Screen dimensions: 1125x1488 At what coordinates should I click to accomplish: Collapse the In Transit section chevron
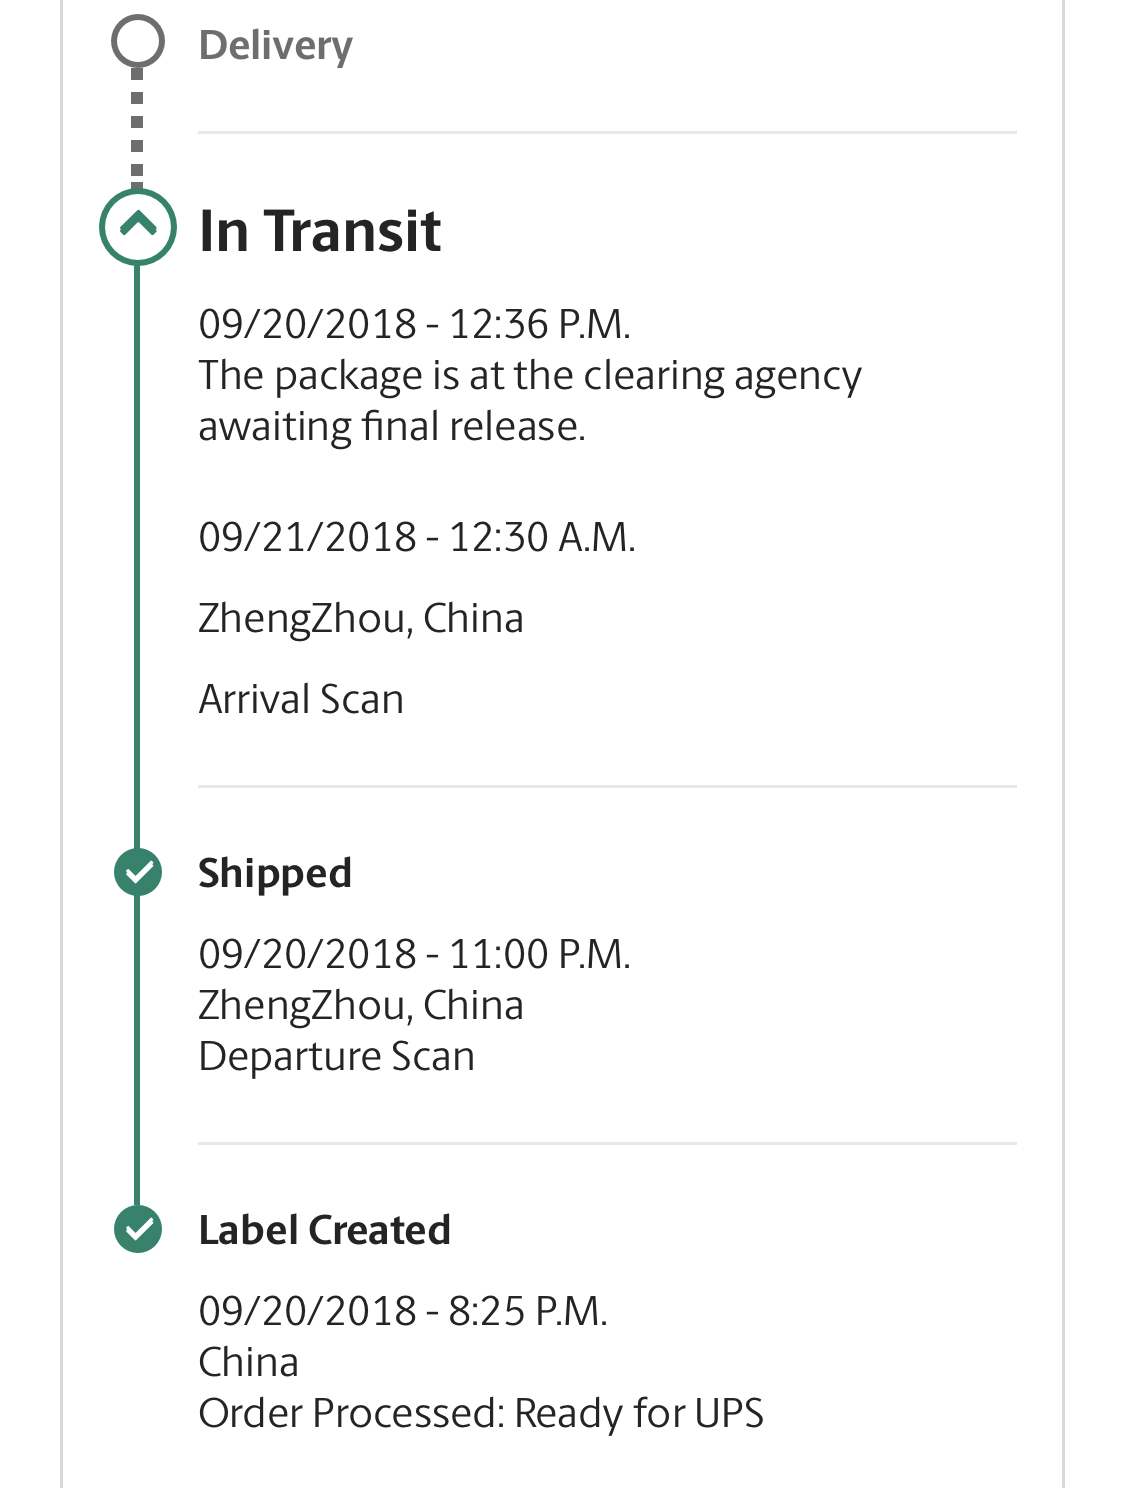click(138, 226)
